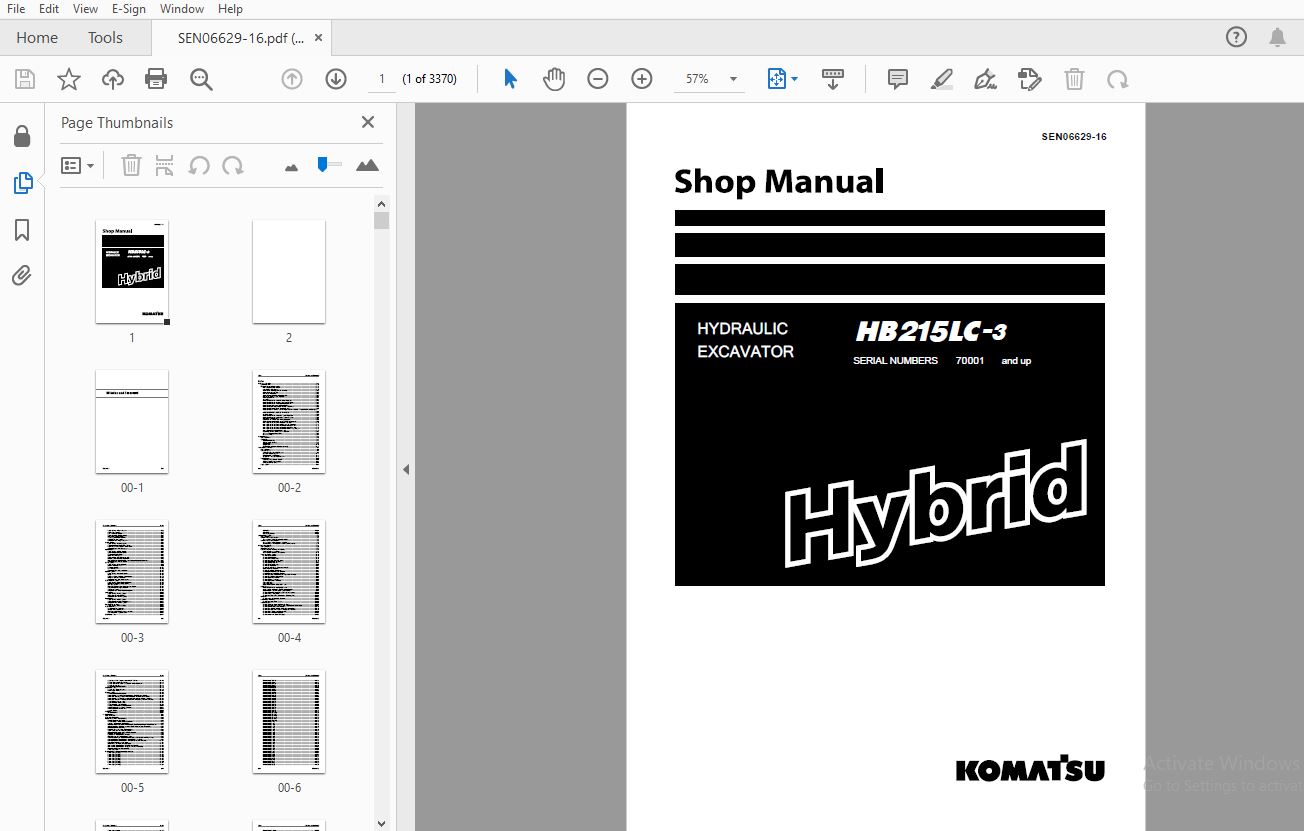
Task: Open the thumbnails panel options dropdown
Action: pyautogui.click(x=78, y=165)
